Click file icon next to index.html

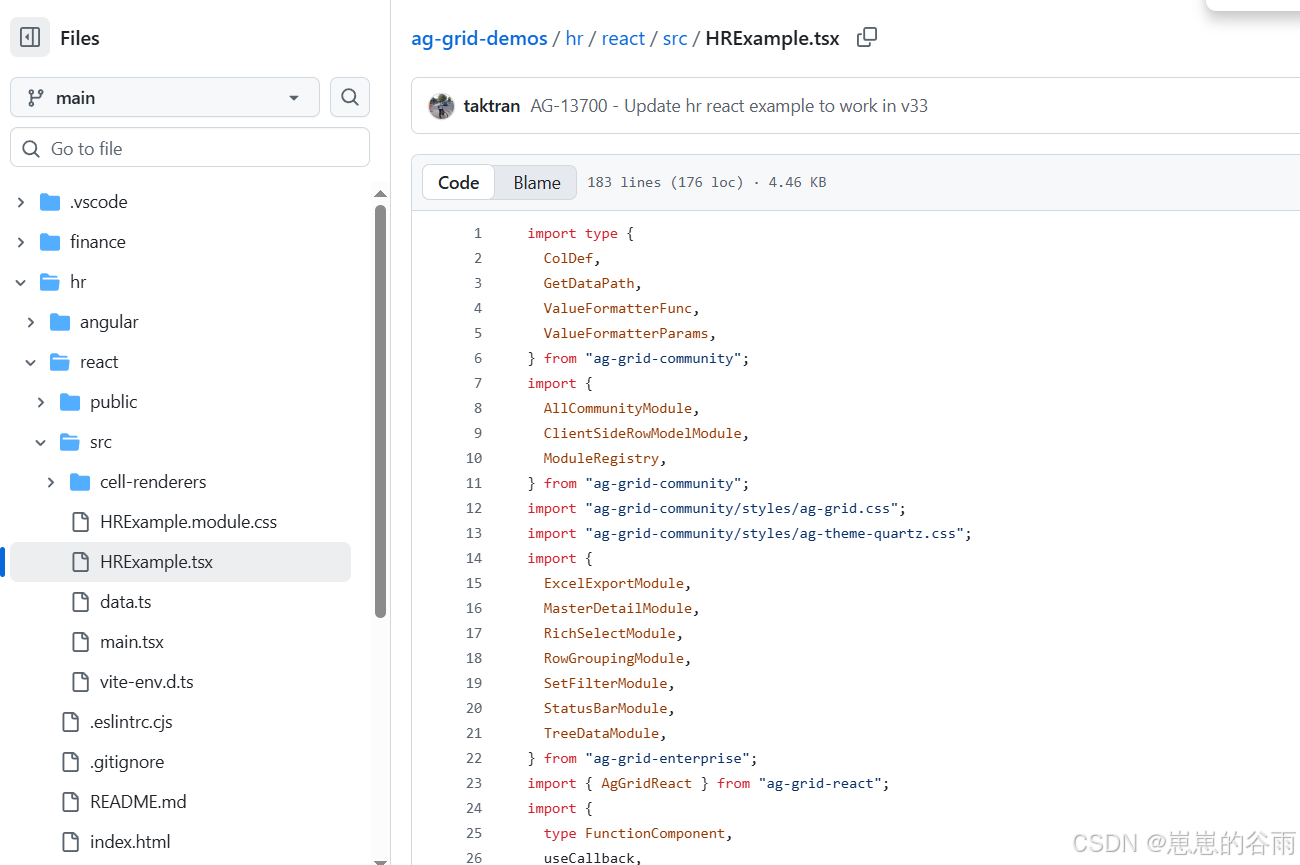(x=71, y=842)
